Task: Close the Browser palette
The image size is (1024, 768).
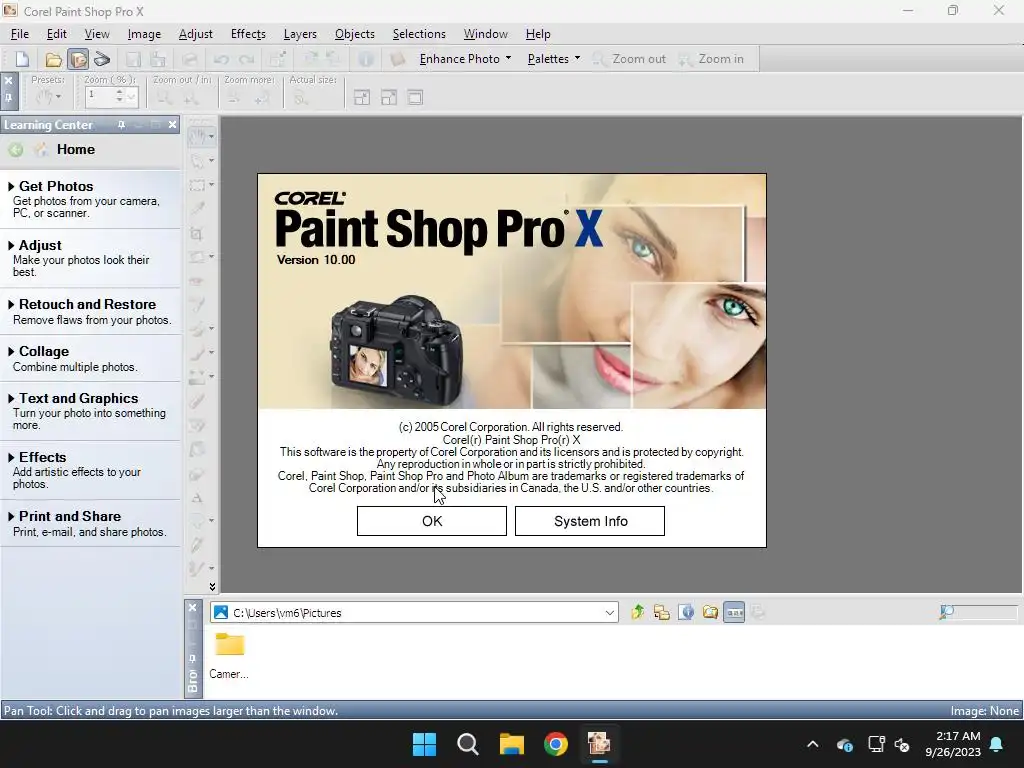Action: (193, 608)
